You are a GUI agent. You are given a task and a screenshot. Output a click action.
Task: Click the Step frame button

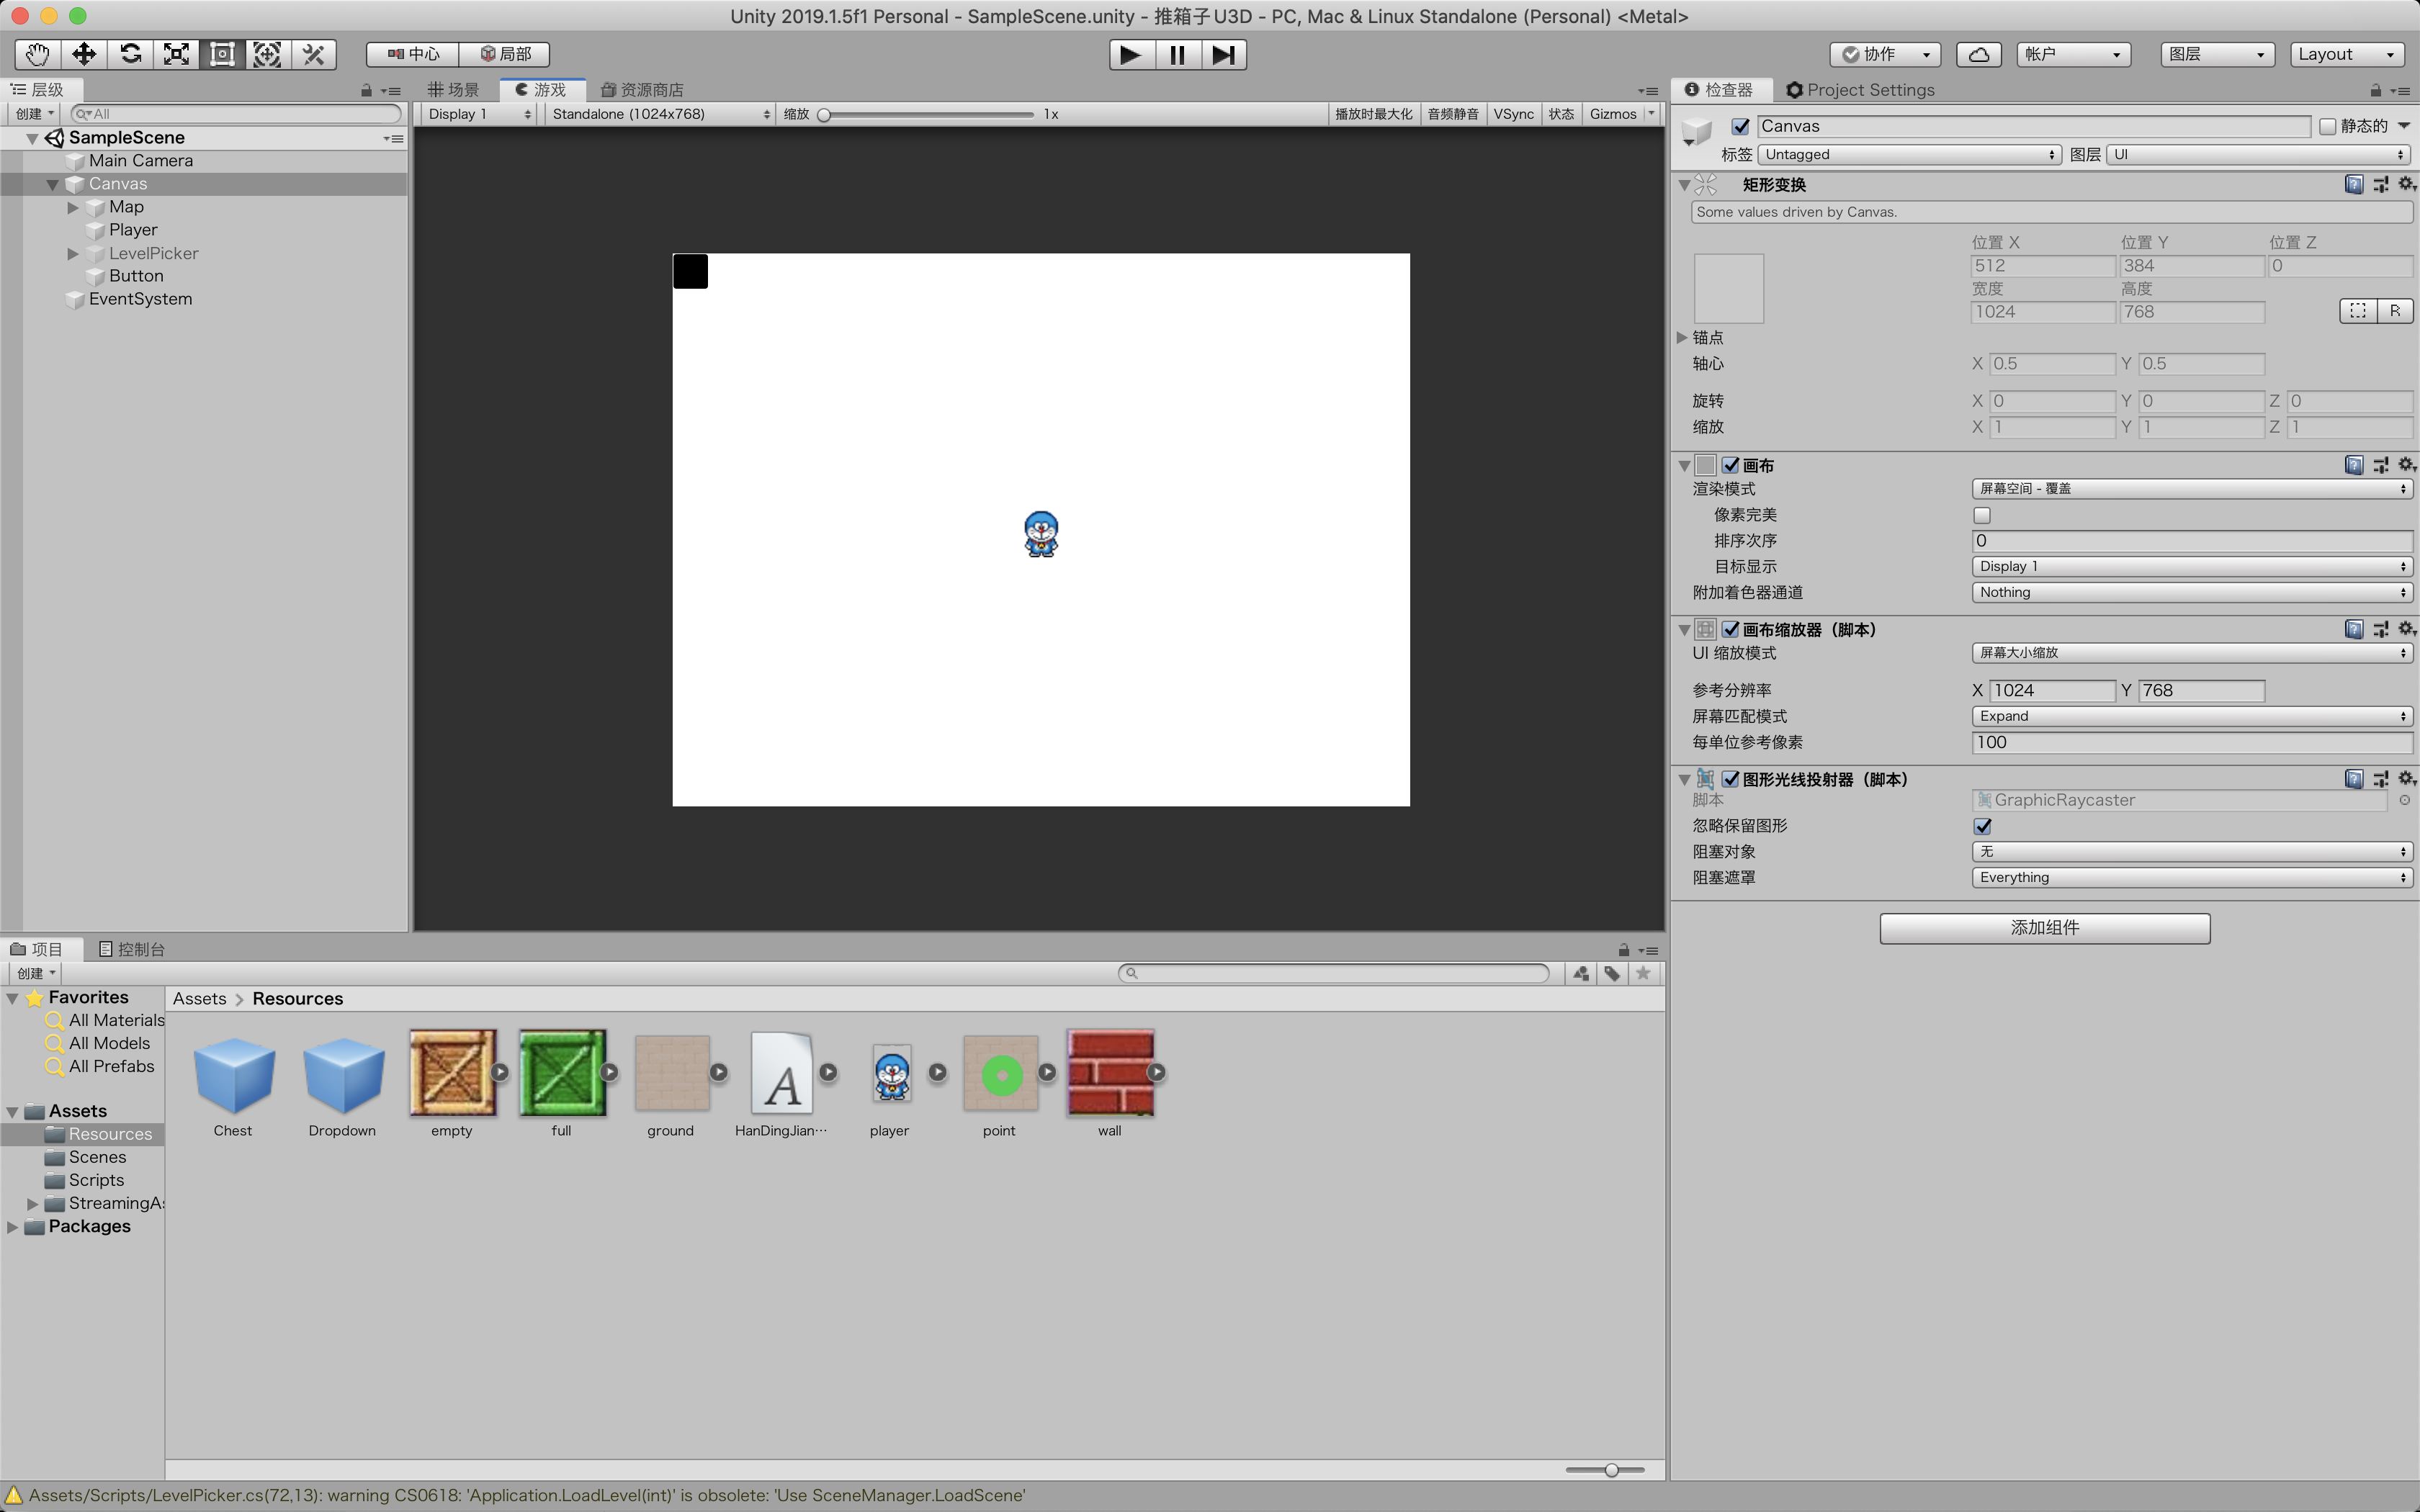(1223, 54)
